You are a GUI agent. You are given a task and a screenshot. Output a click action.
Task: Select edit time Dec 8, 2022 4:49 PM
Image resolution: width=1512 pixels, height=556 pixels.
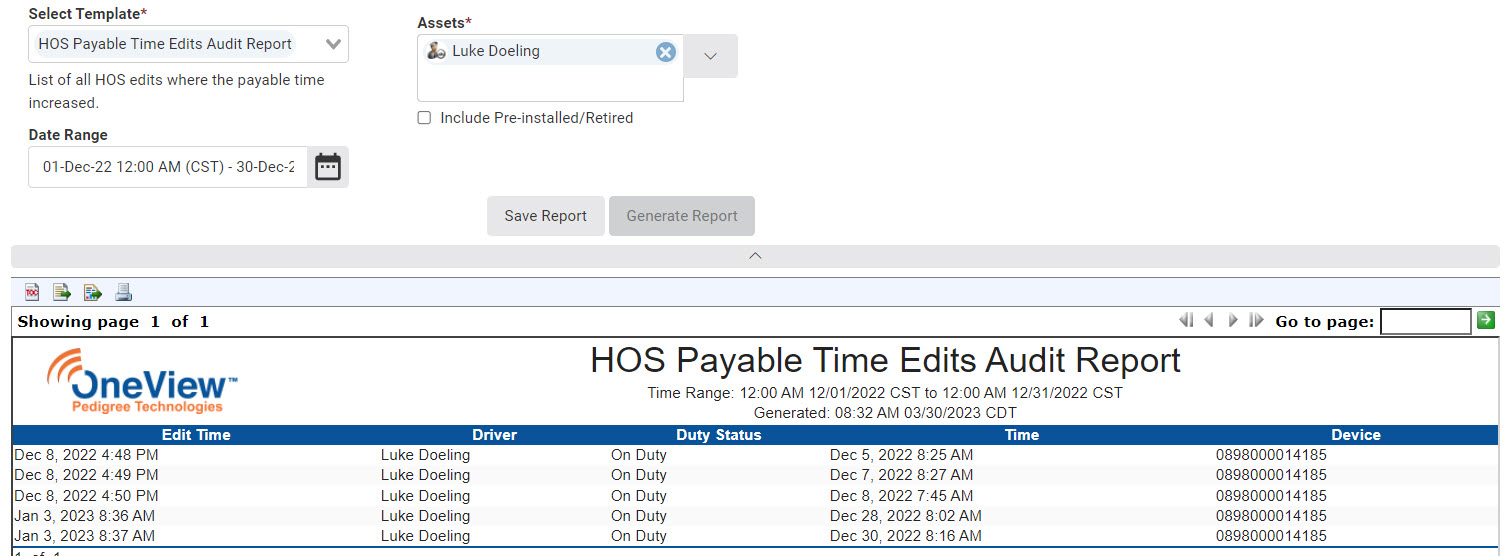[x=86, y=475]
